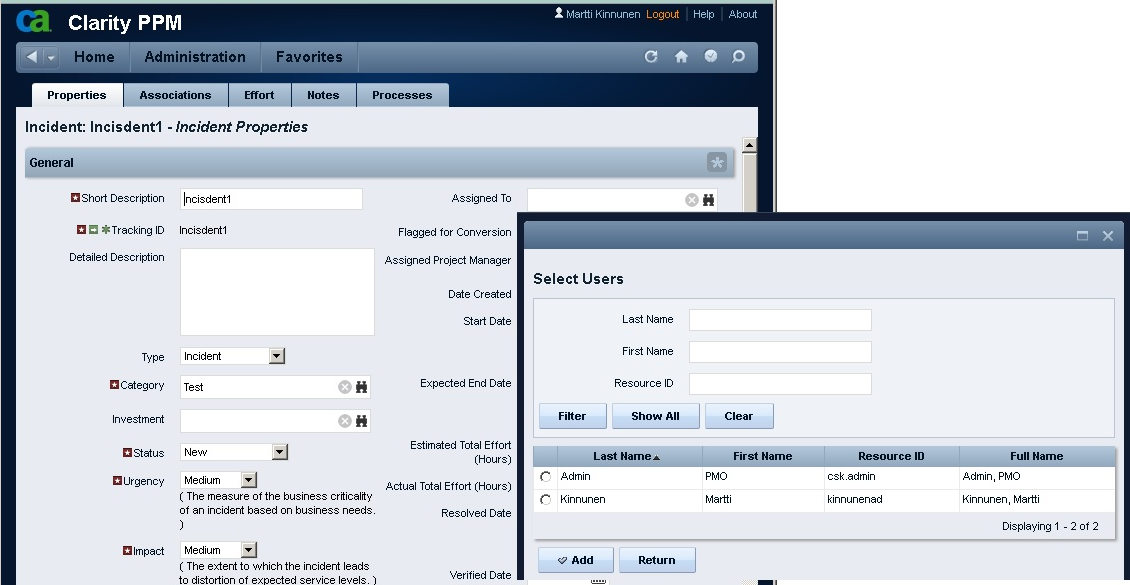Click the 'Admin, PMO' full name cell
Screen dimensions: 1130x585
(x=1036, y=477)
